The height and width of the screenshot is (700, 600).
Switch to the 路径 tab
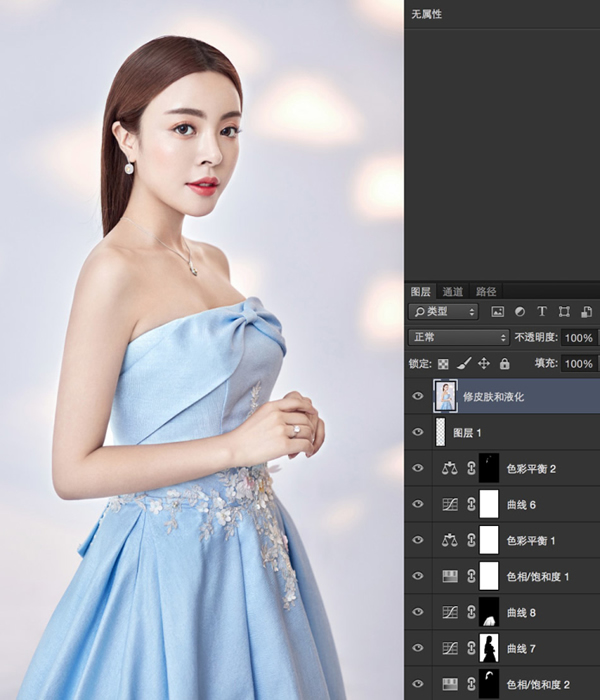click(x=486, y=292)
